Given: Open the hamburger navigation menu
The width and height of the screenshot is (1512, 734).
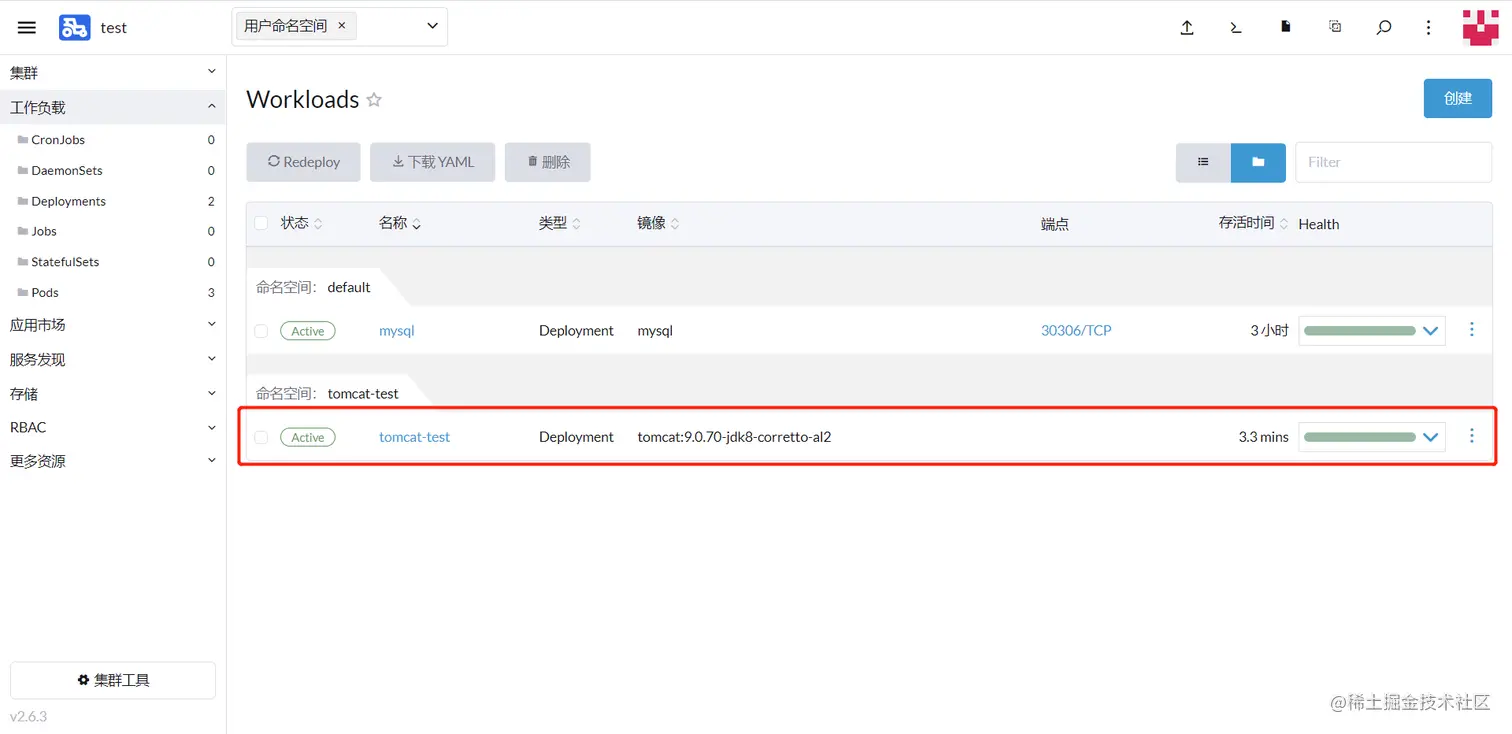Looking at the screenshot, I should 27,28.
